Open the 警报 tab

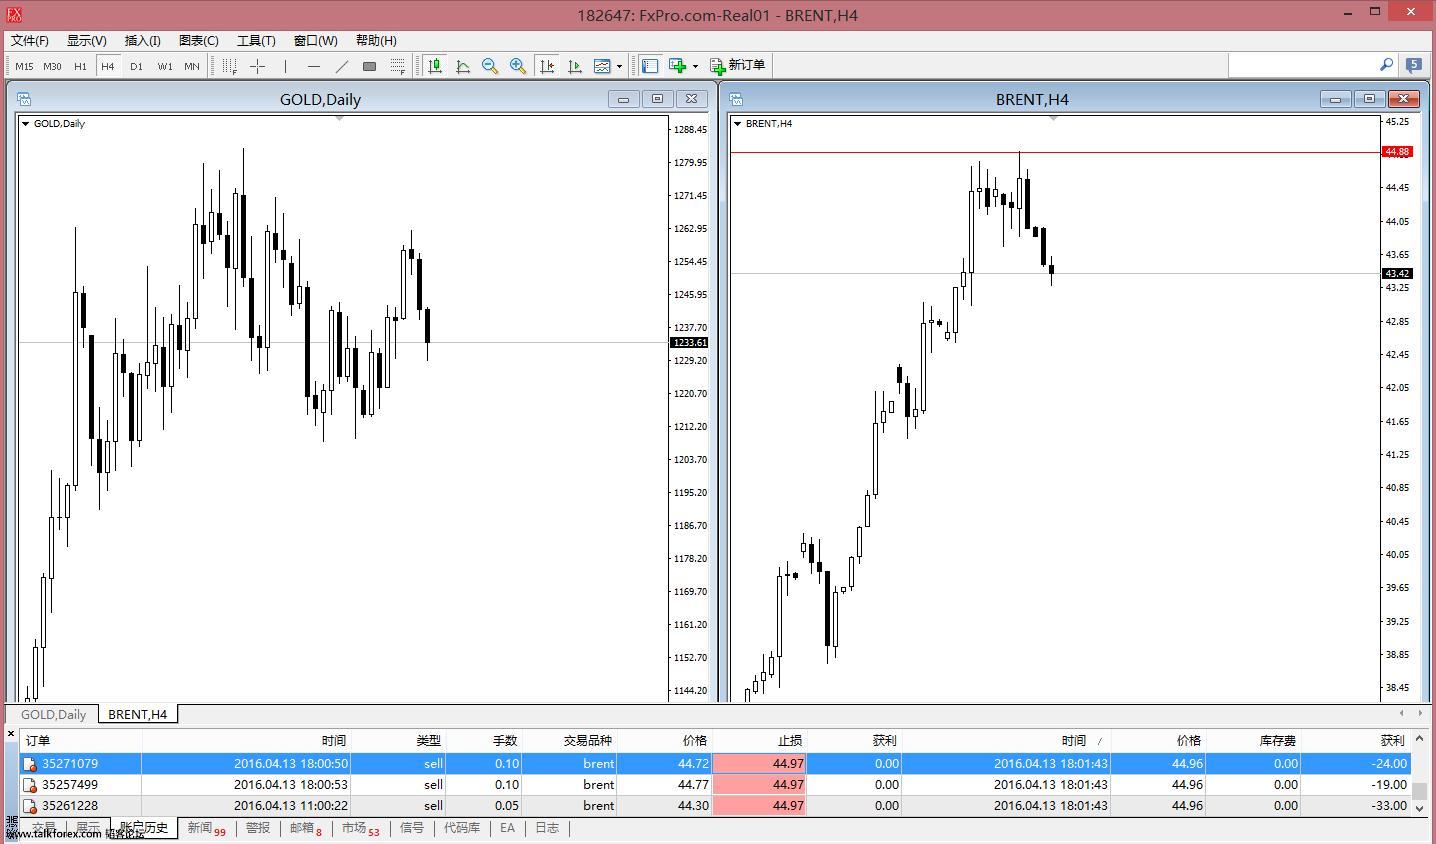(x=258, y=828)
